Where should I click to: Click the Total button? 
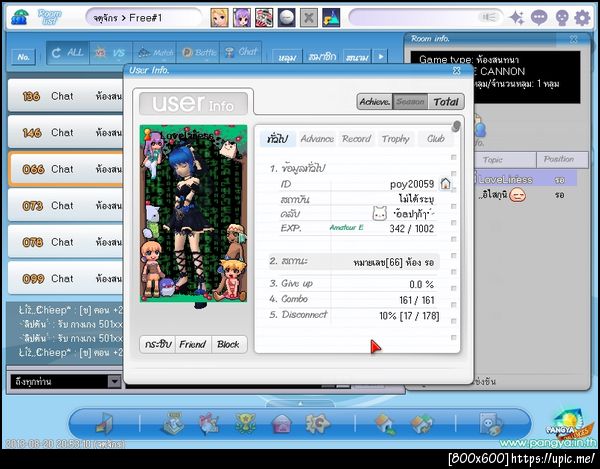446,102
